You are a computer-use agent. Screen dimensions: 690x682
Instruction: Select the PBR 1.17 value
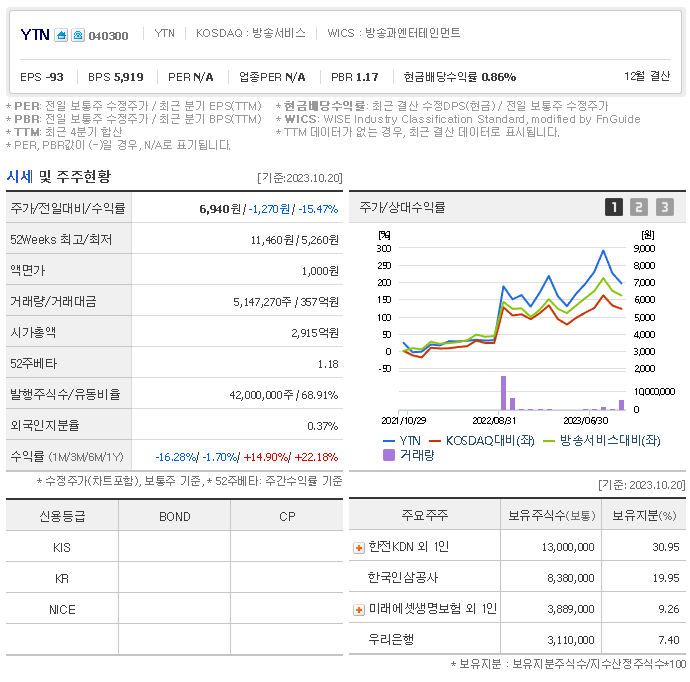click(x=355, y=77)
